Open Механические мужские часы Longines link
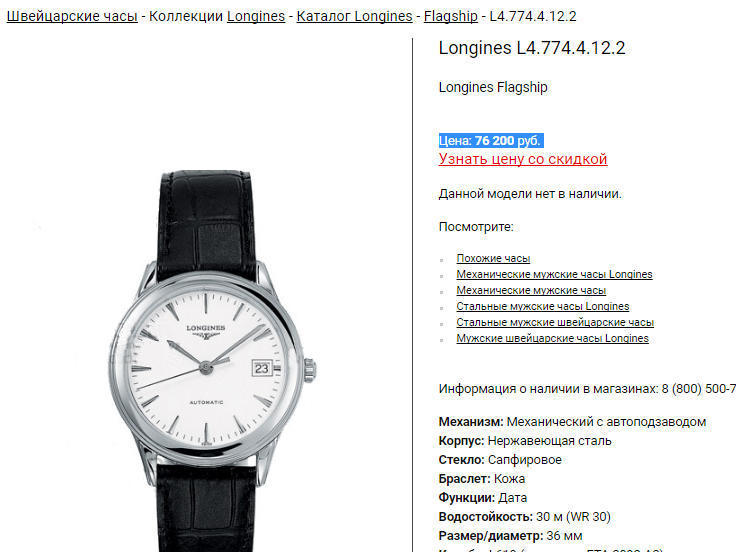 (554, 275)
